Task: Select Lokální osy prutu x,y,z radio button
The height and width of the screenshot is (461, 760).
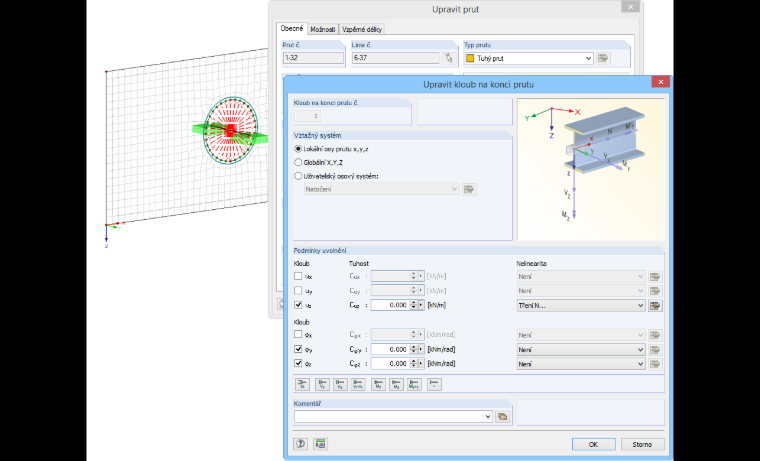Action: tap(298, 149)
